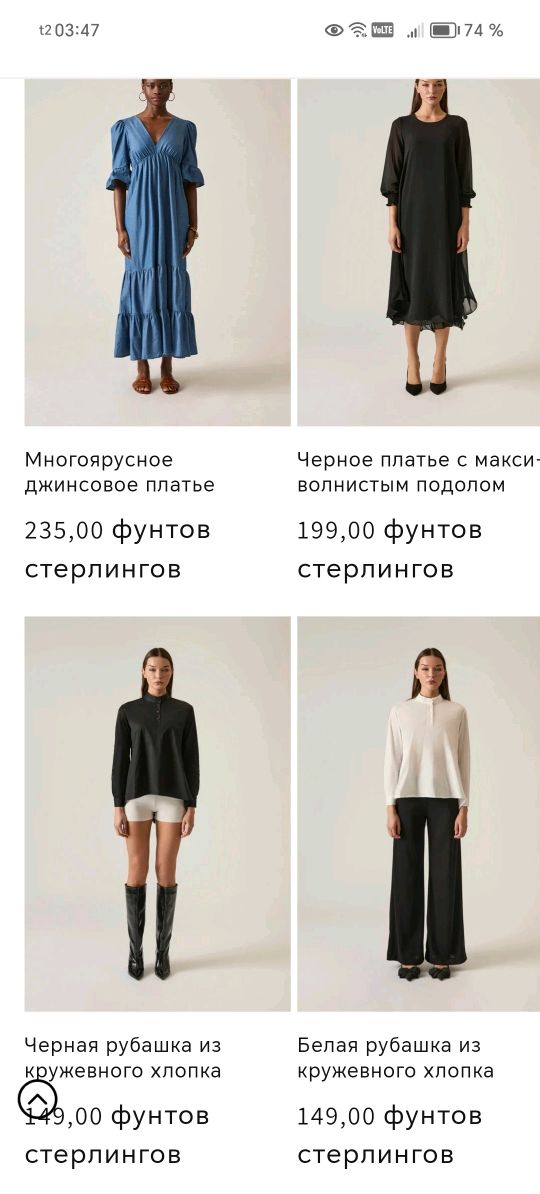Open the 'Многоярусное джинсовое платье' product title

click(x=120, y=472)
